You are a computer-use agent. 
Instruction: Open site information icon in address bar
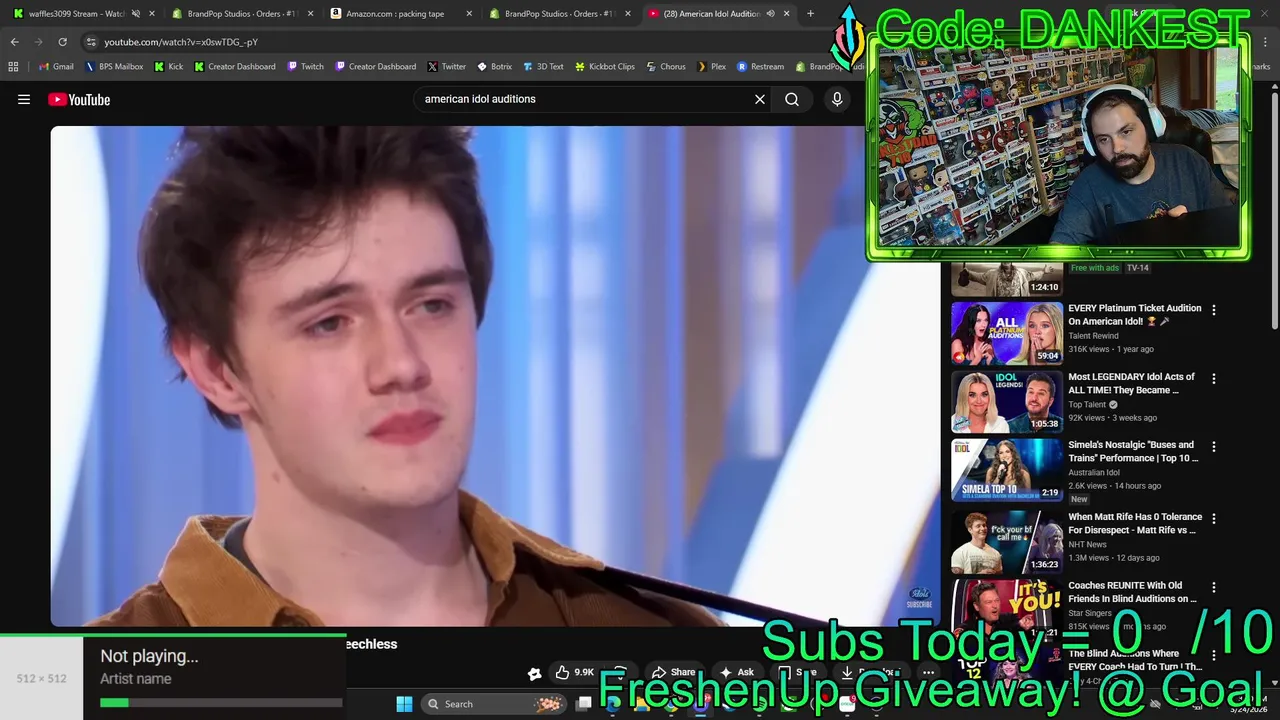(91, 42)
